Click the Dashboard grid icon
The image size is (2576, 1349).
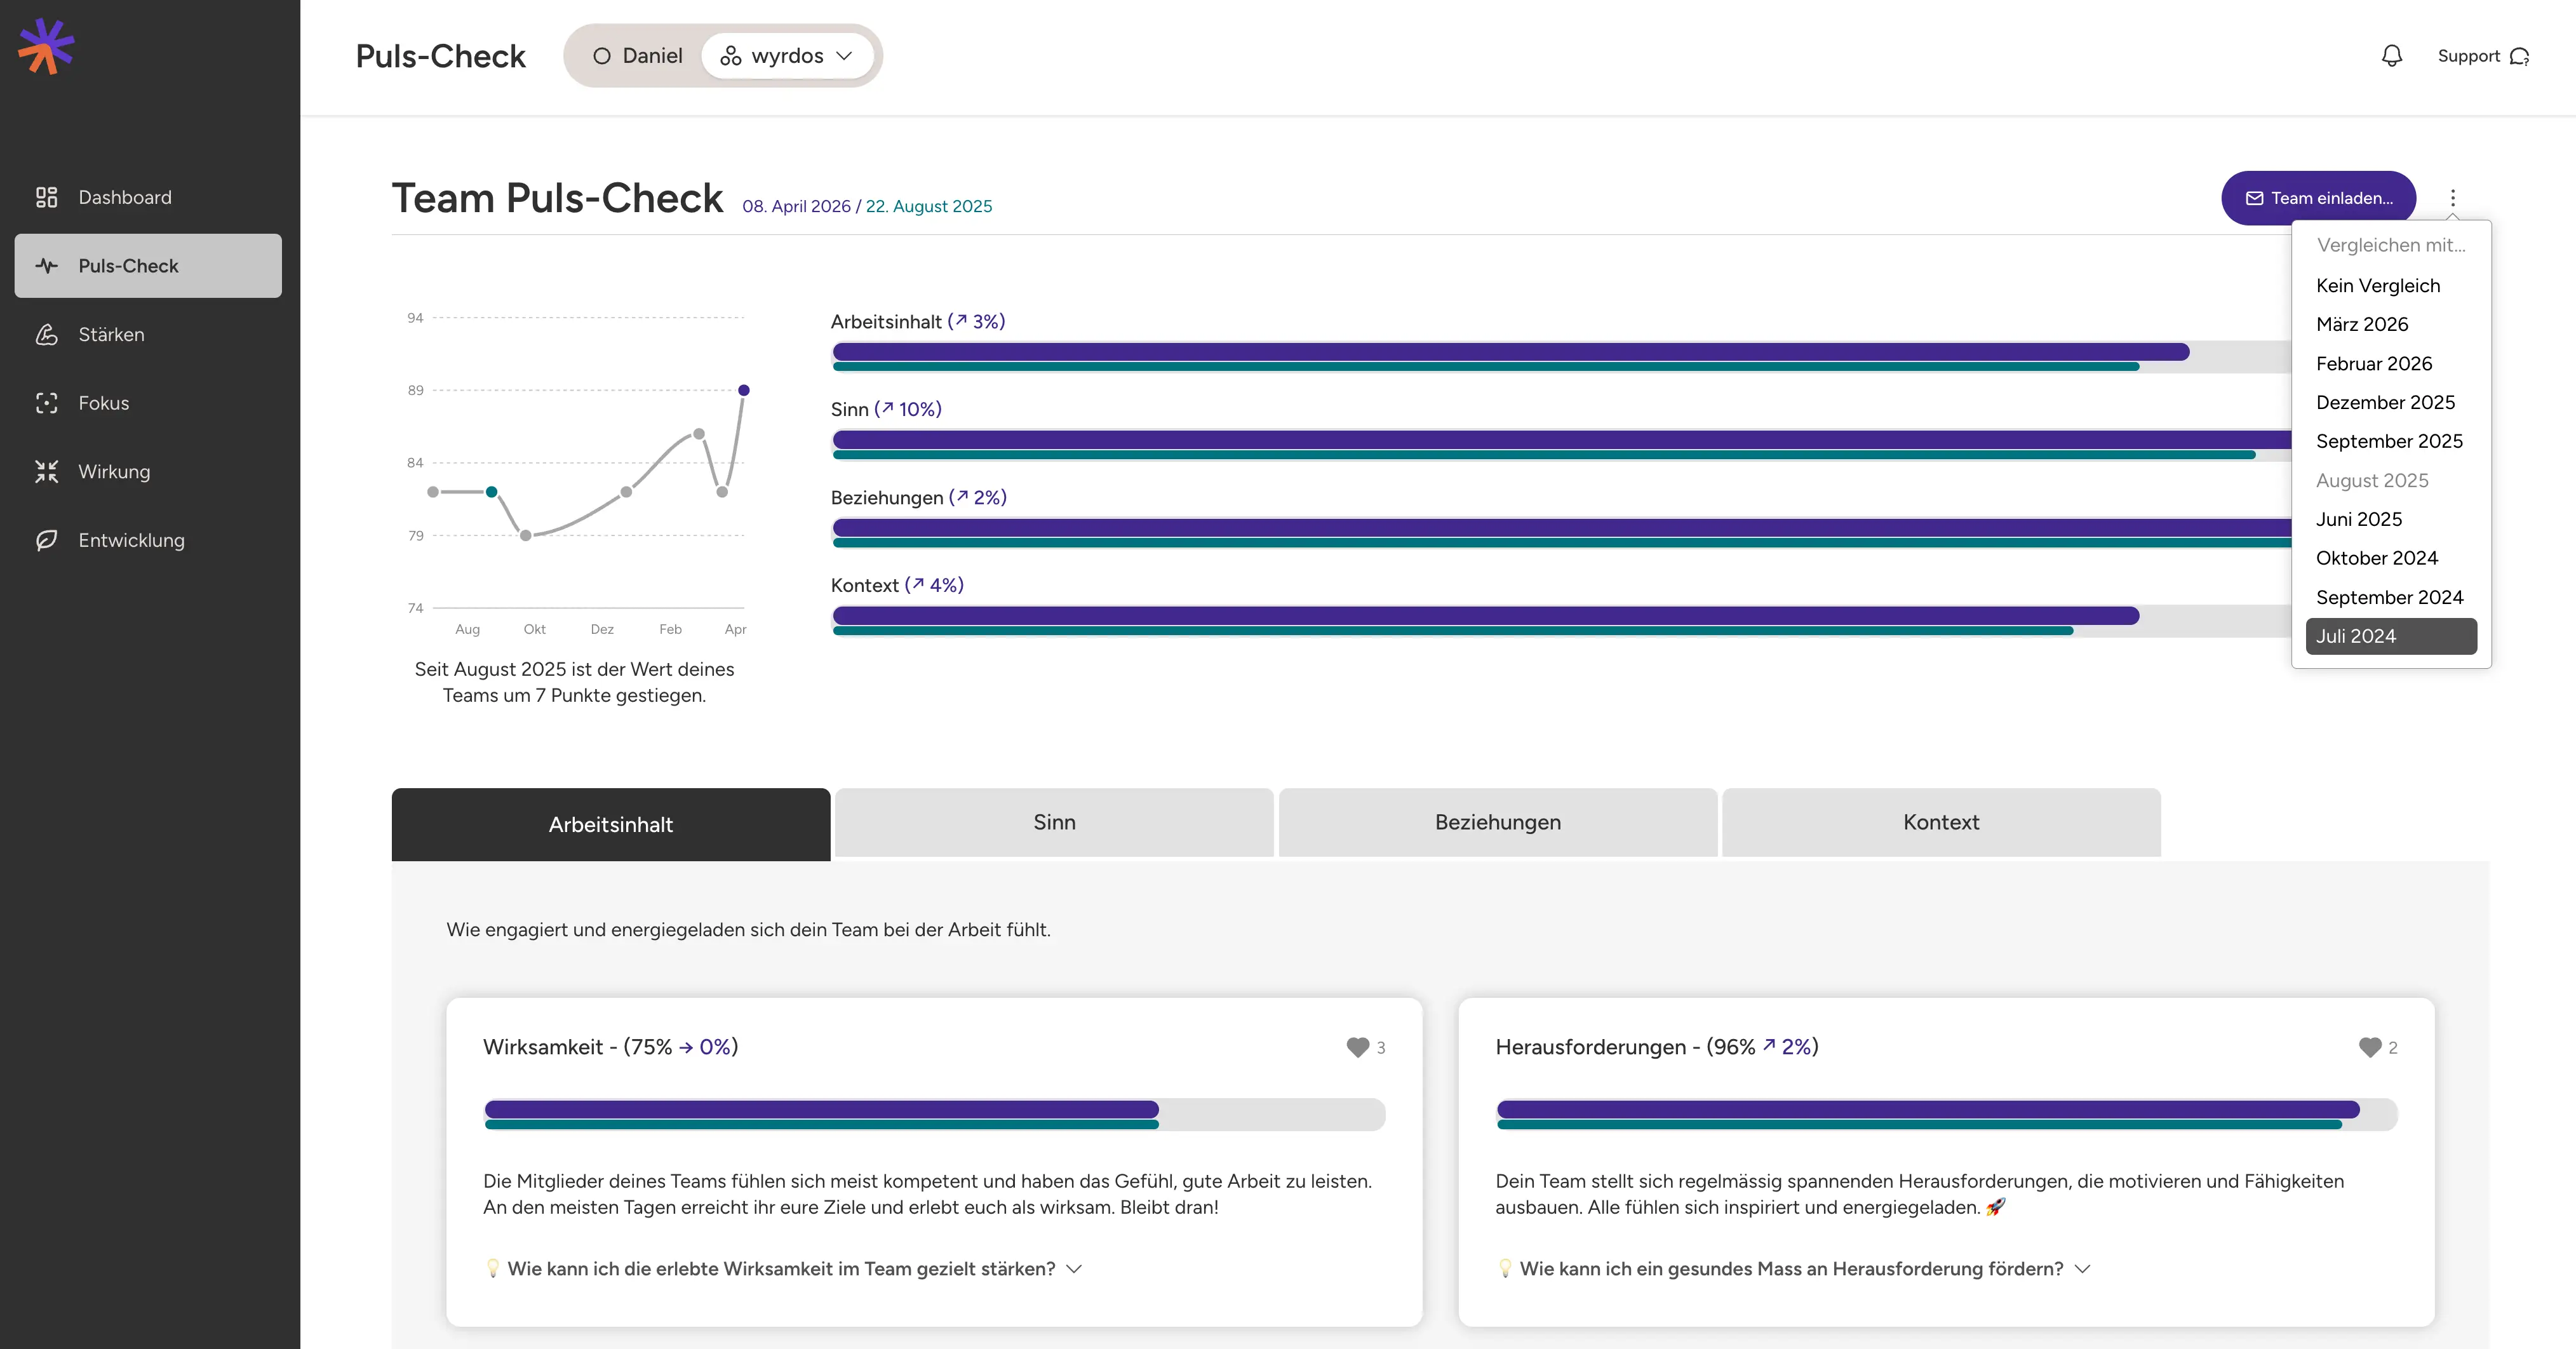pos(46,197)
